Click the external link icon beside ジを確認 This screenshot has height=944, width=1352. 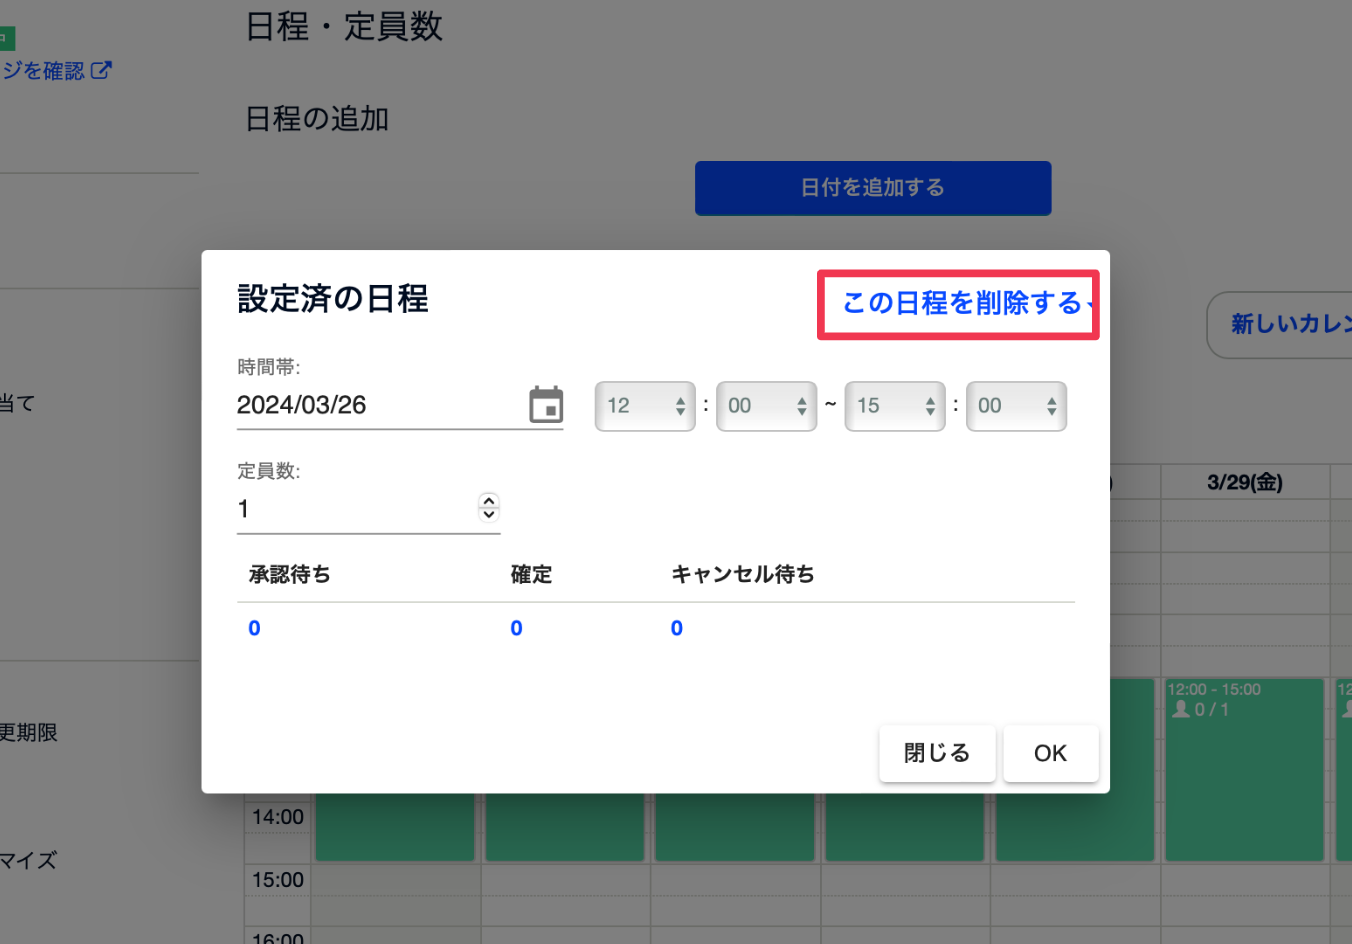tap(101, 70)
